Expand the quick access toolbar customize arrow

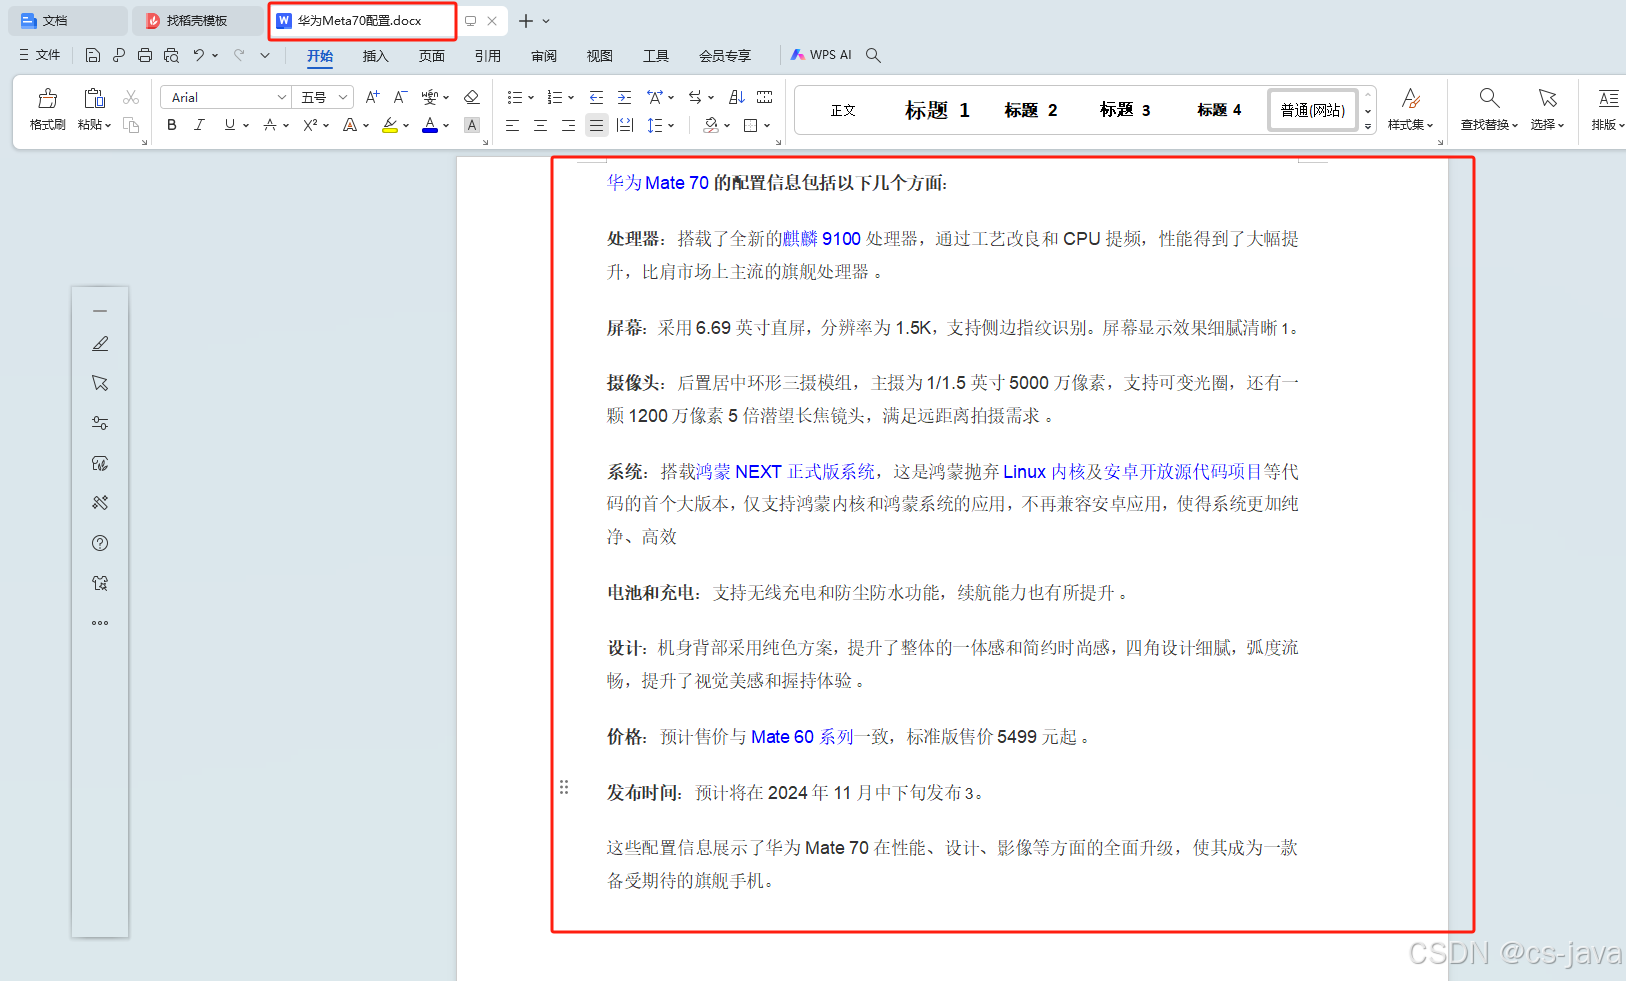click(265, 55)
